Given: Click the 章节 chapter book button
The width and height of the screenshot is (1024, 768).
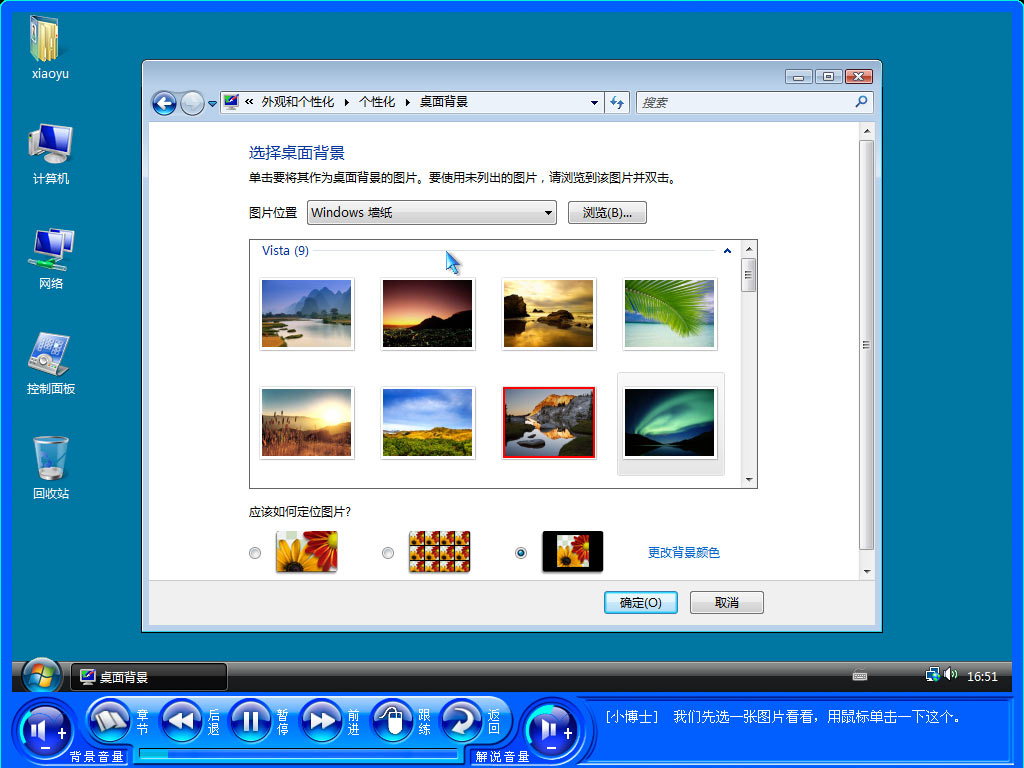Looking at the screenshot, I should (109, 722).
